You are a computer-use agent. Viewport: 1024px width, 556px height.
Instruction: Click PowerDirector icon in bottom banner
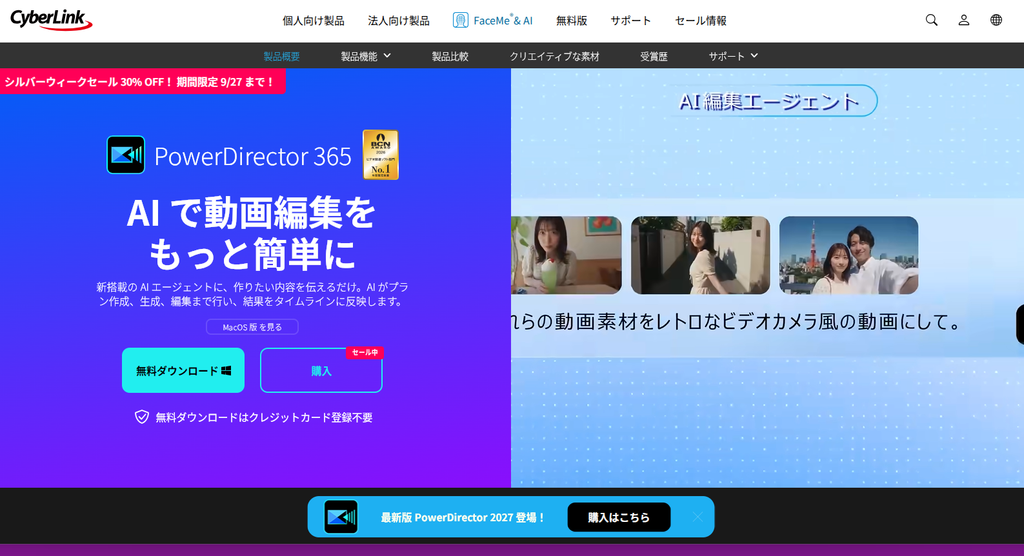(x=341, y=517)
